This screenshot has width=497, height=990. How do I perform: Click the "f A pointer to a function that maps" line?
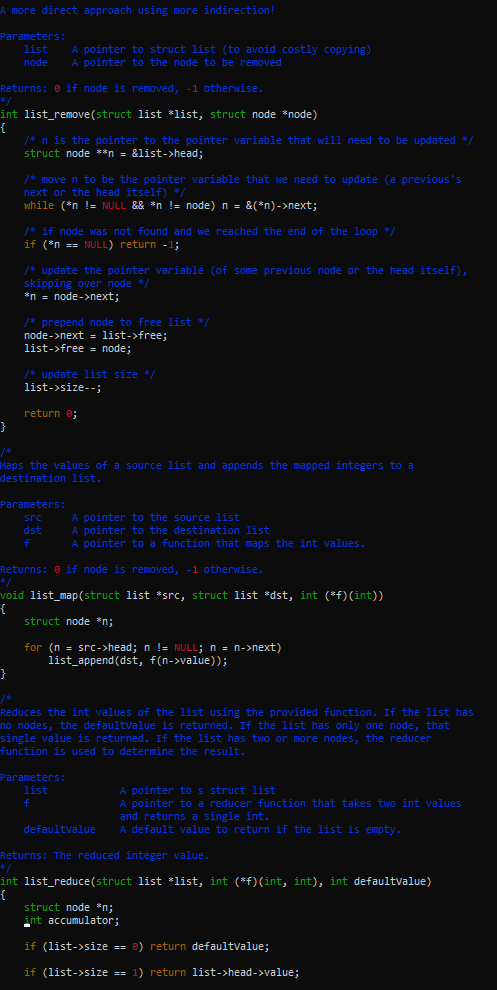pyautogui.click(x=195, y=543)
